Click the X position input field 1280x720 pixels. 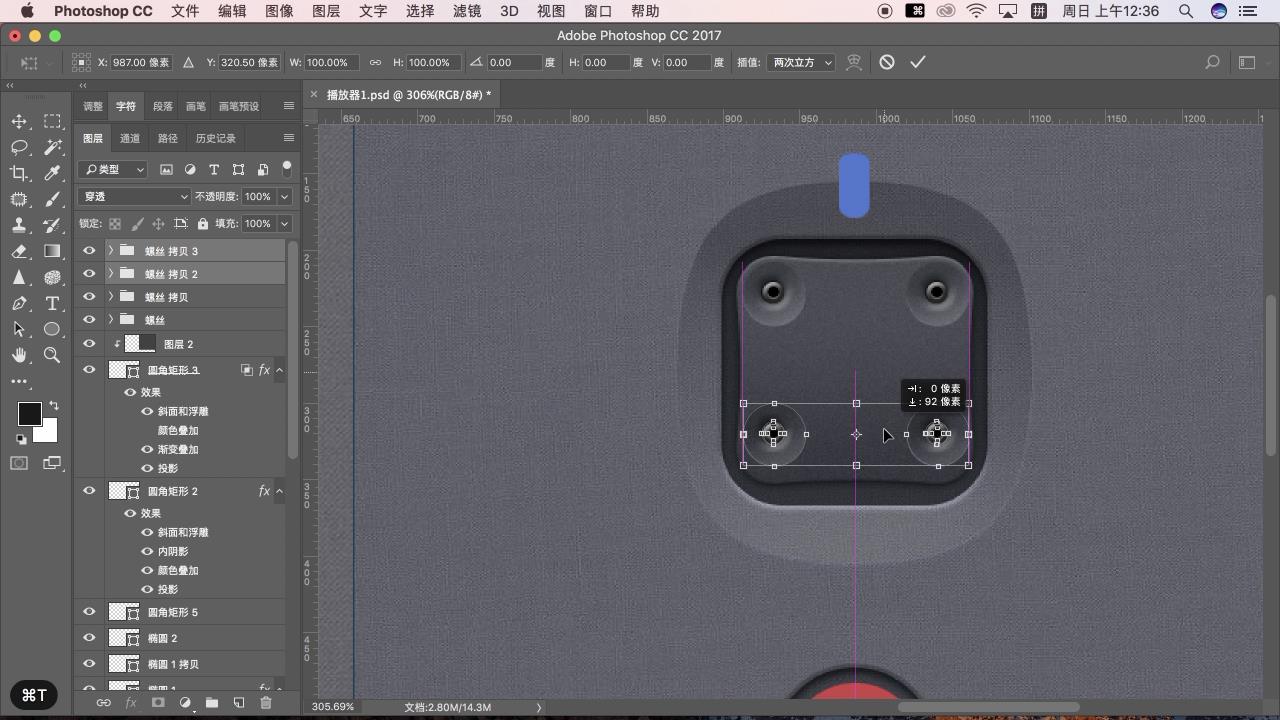tap(141, 62)
